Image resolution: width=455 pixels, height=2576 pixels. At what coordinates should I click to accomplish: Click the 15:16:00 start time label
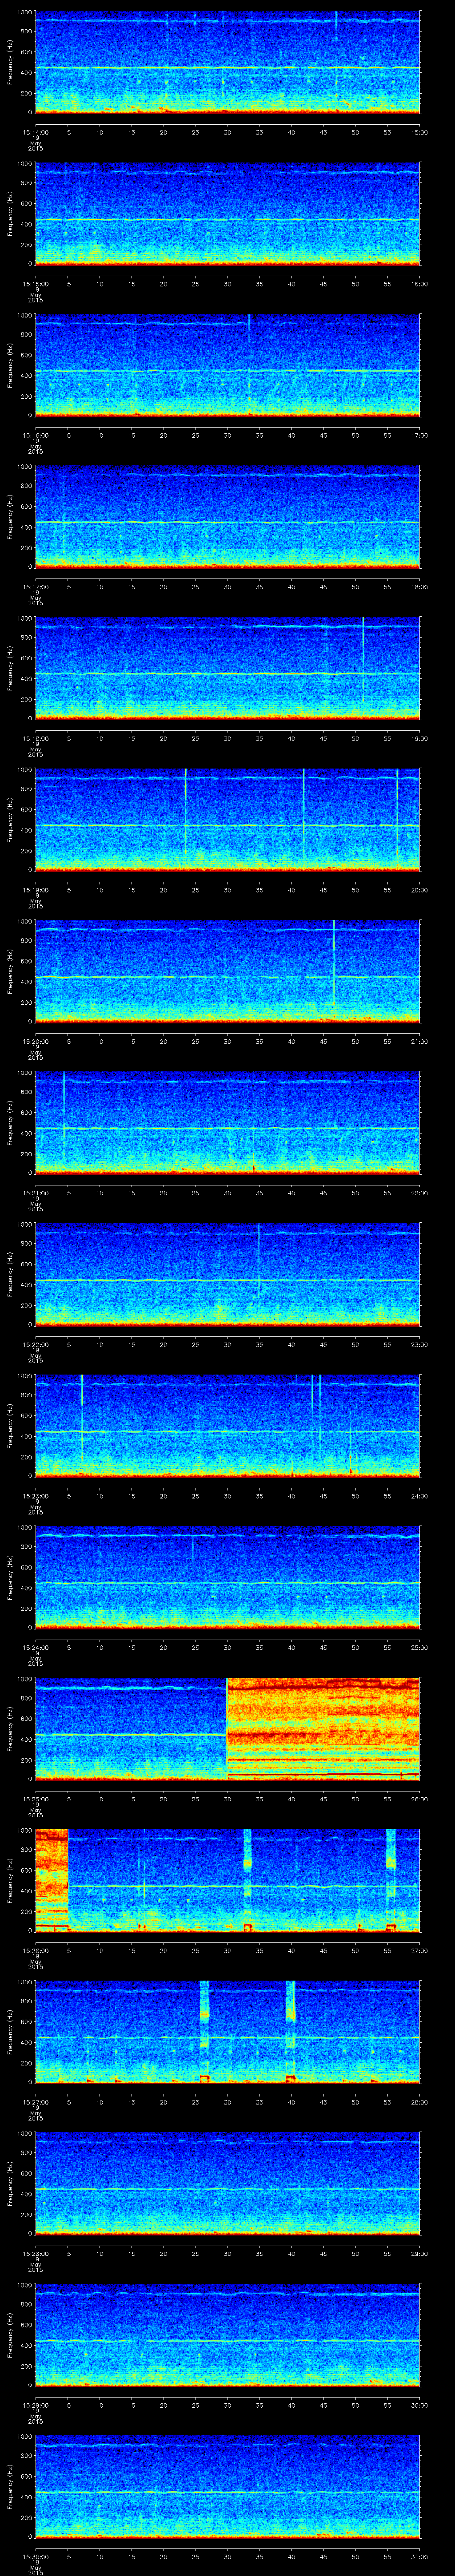coord(35,435)
